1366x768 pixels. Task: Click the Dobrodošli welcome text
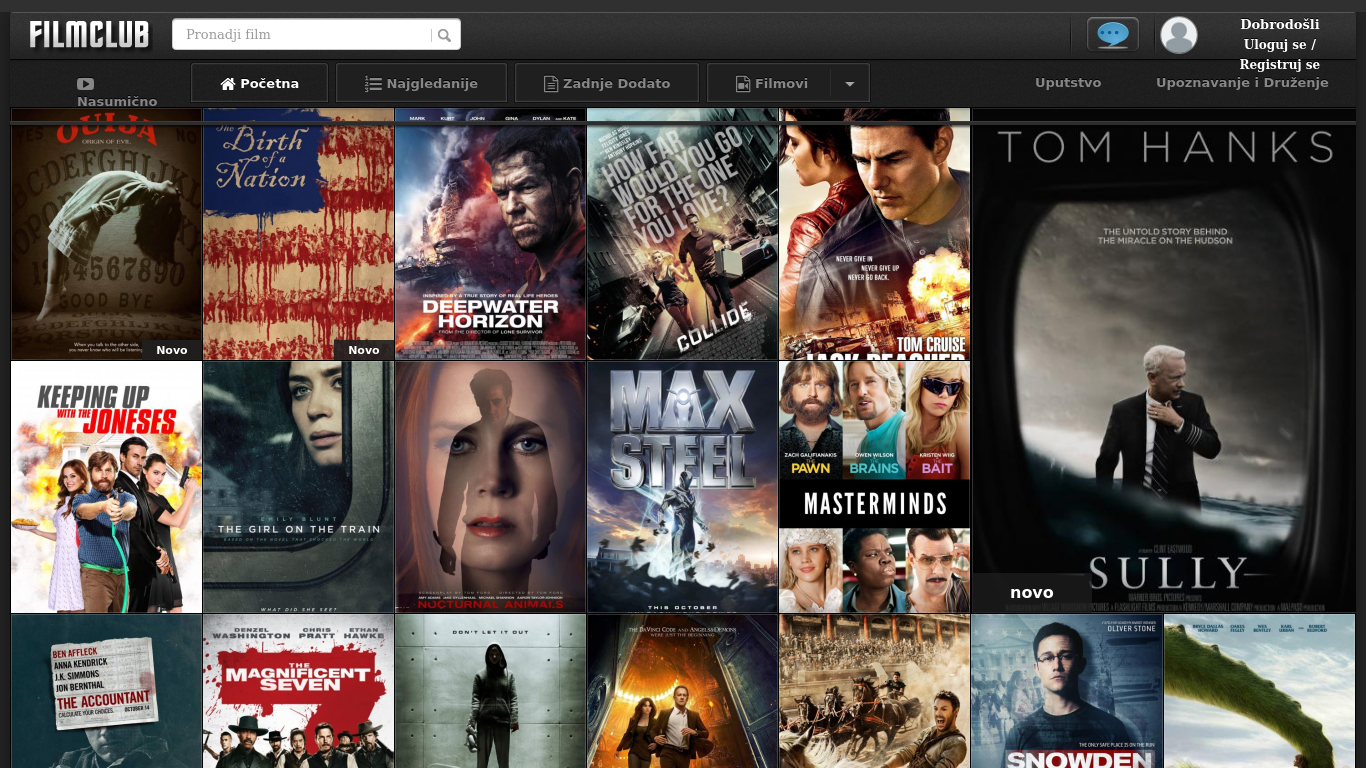click(x=1280, y=24)
